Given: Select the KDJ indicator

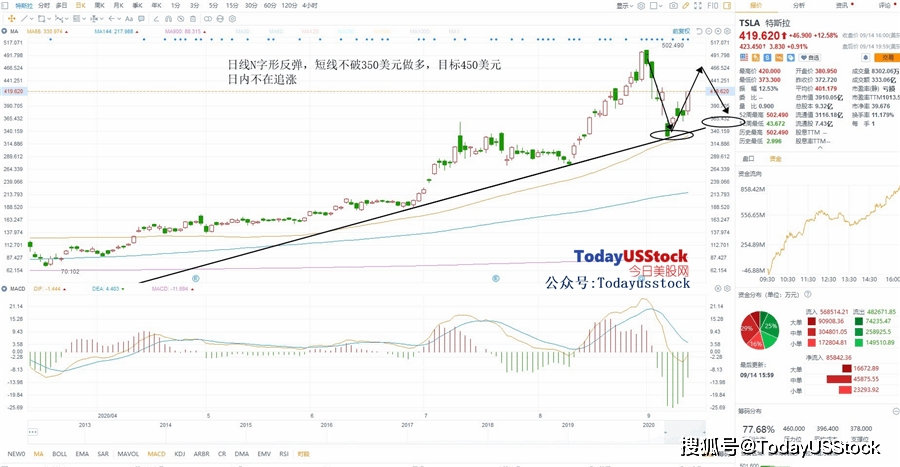Looking at the screenshot, I should (180, 454).
